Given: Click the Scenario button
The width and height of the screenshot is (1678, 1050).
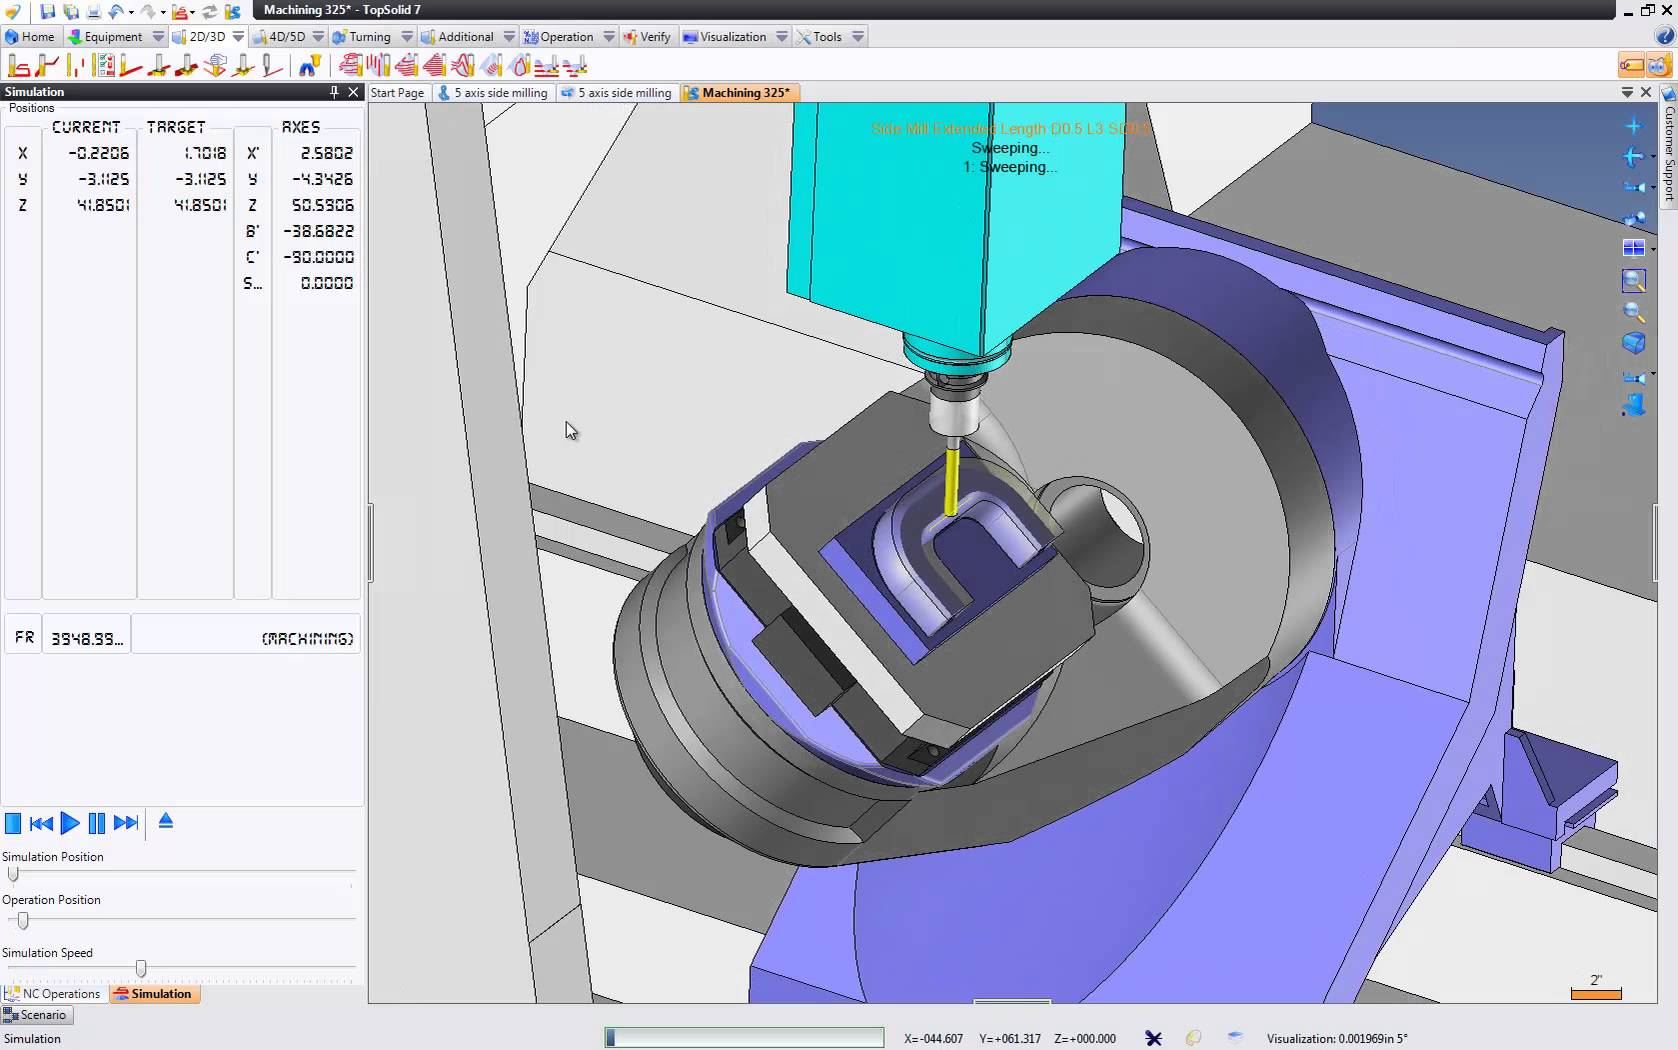Looking at the screenshot, I should [37, 1015].
